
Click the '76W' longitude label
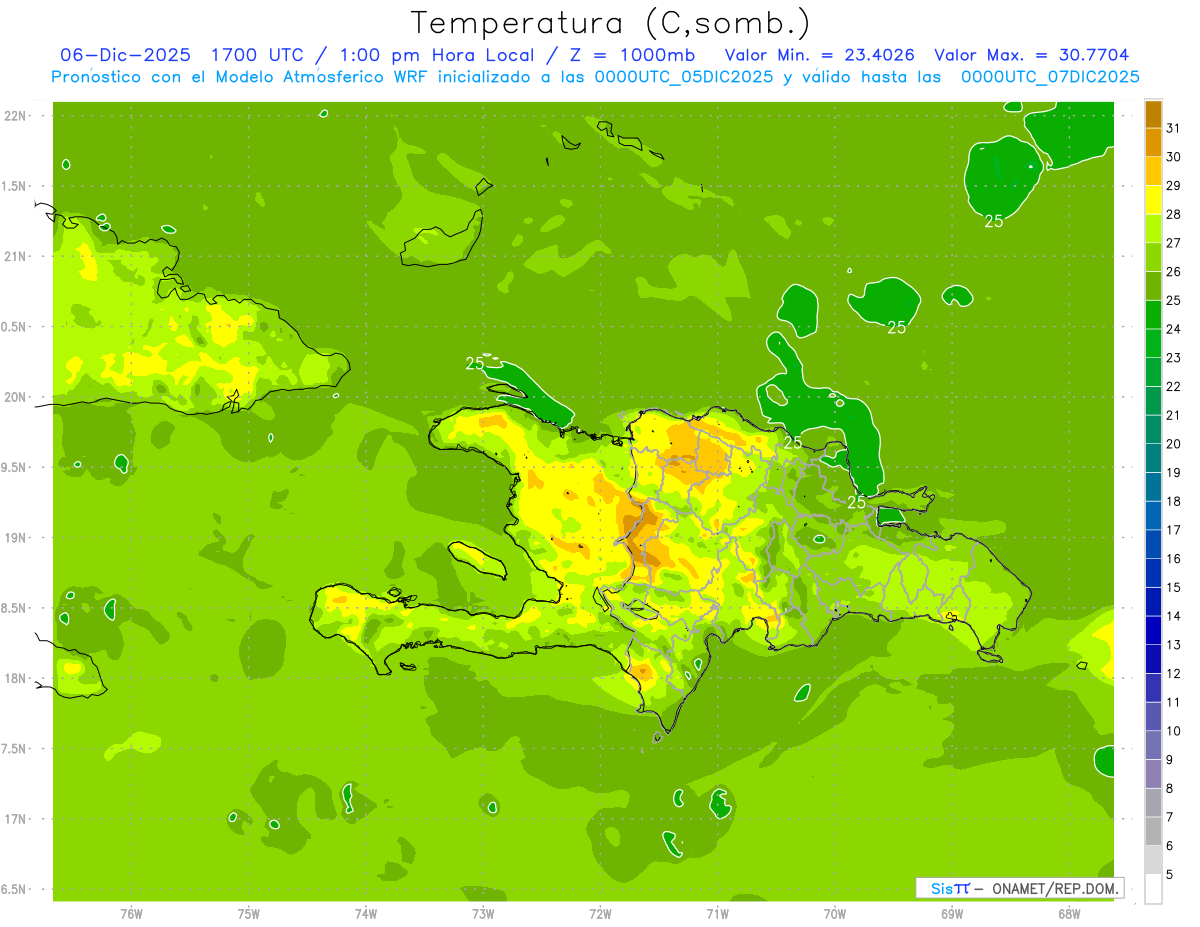[131, 913]
